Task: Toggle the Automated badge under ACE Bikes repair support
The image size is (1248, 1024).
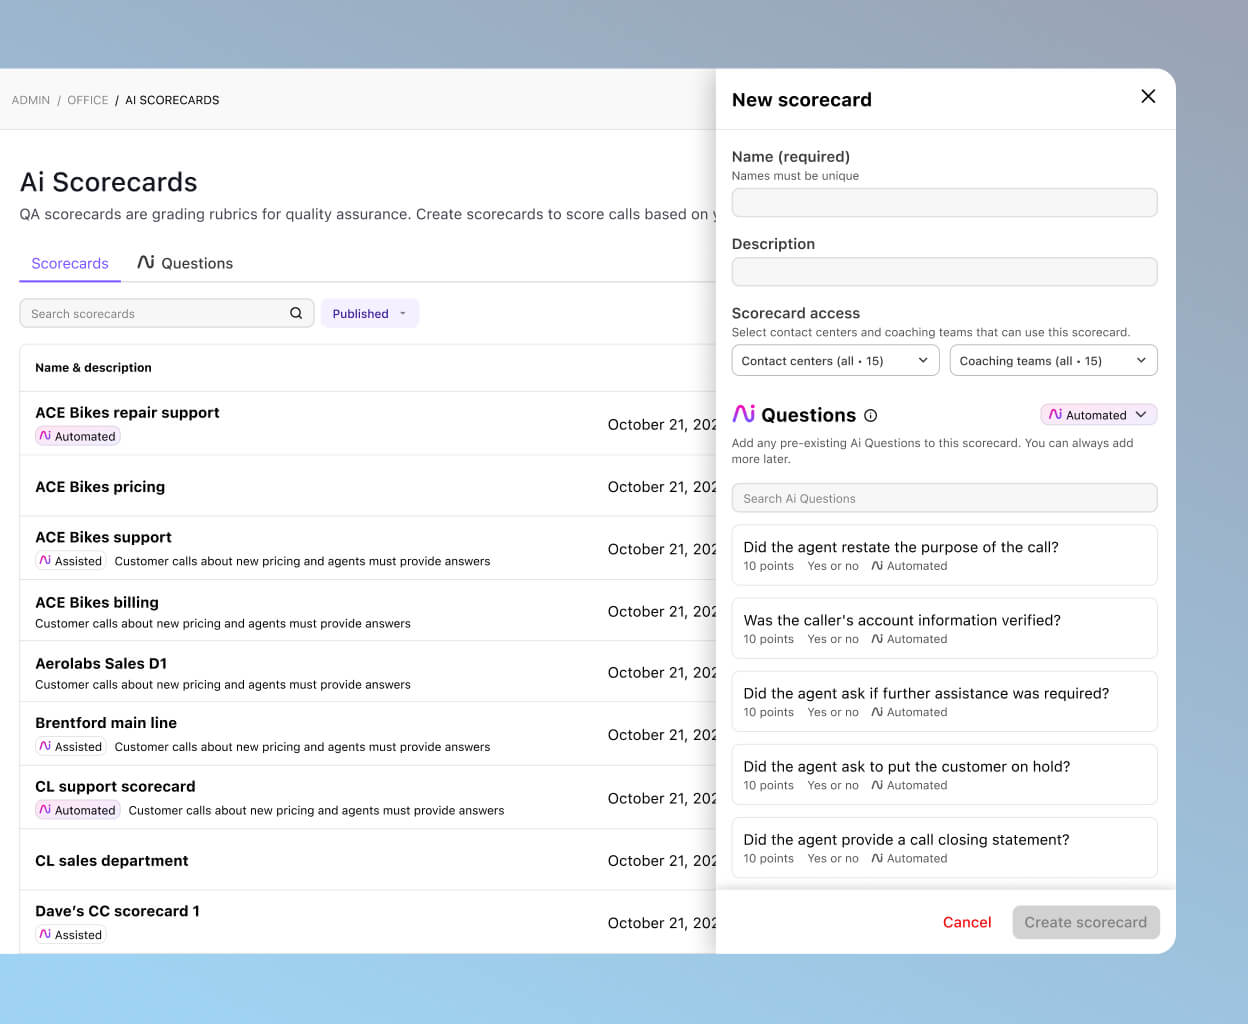Action: click(x=77, y=436)
